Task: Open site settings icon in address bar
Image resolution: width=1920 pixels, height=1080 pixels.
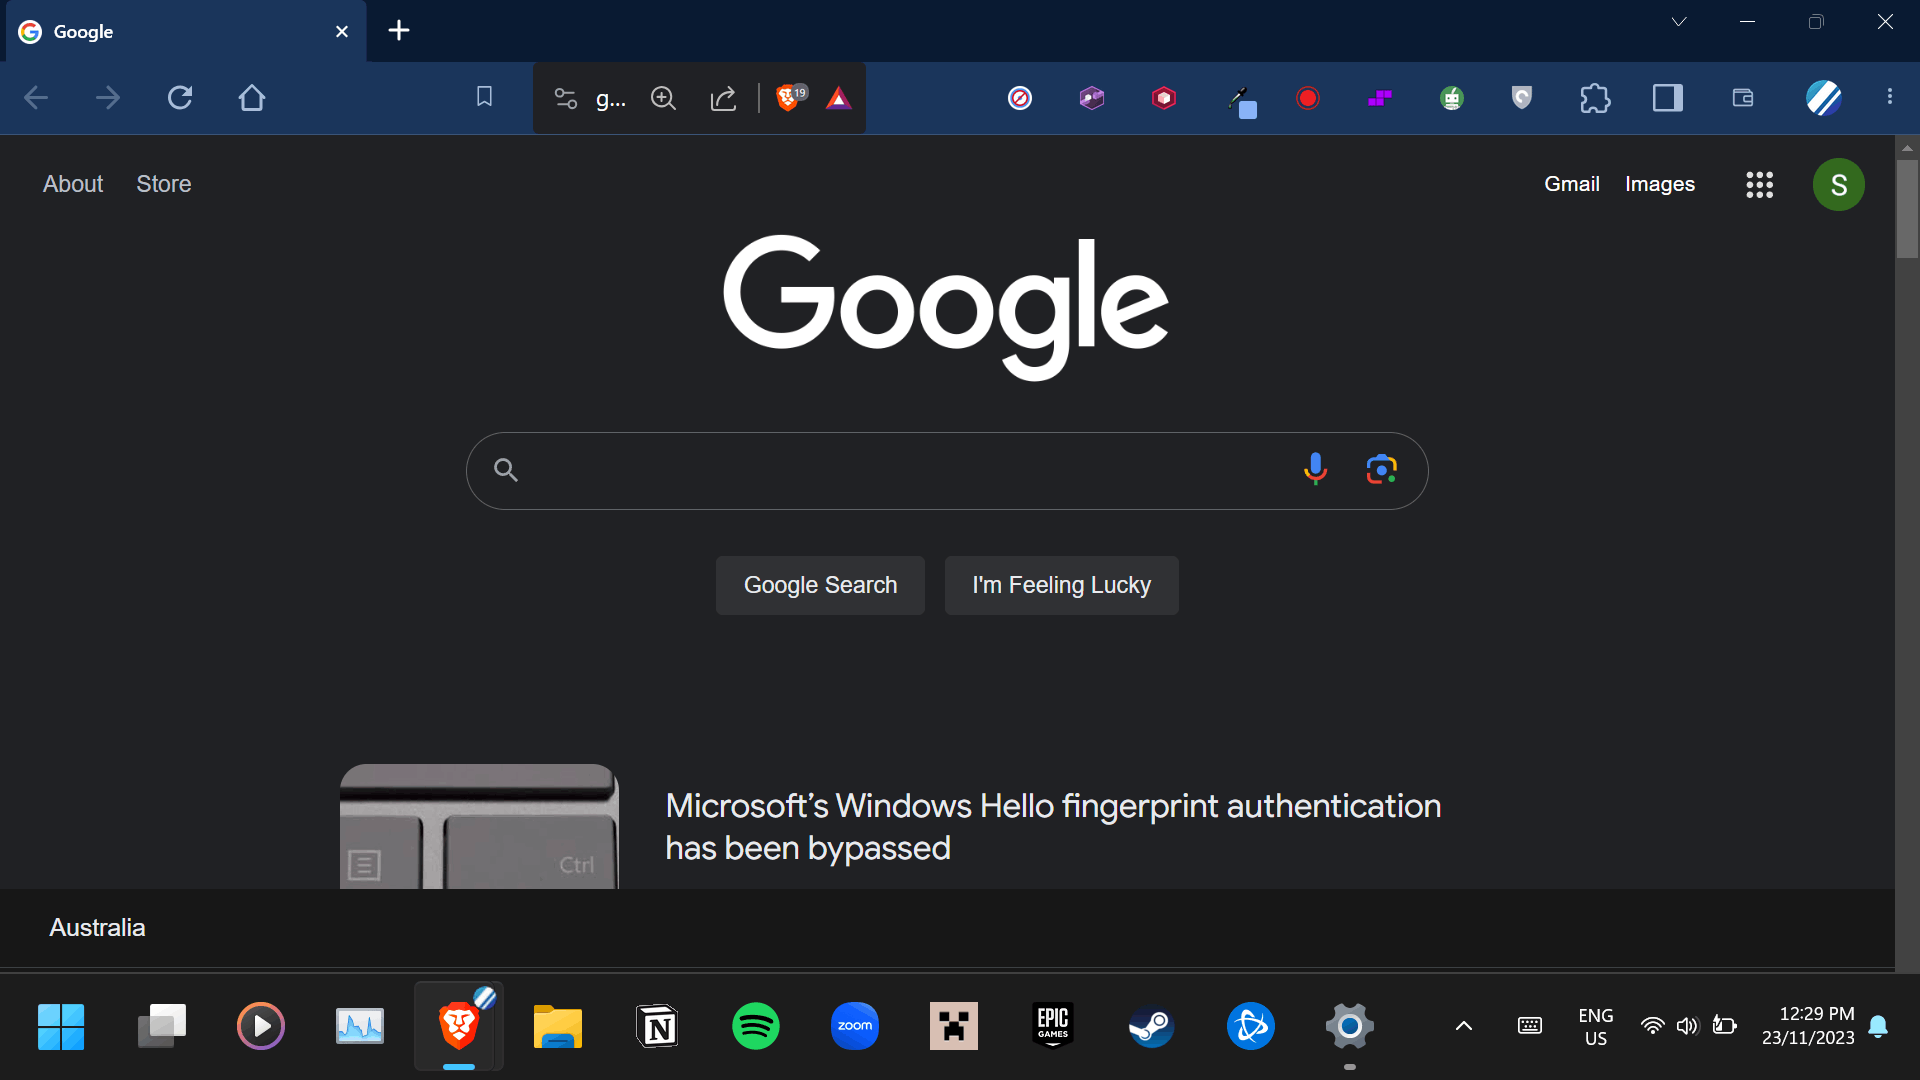Action: [x=566, y=98]
